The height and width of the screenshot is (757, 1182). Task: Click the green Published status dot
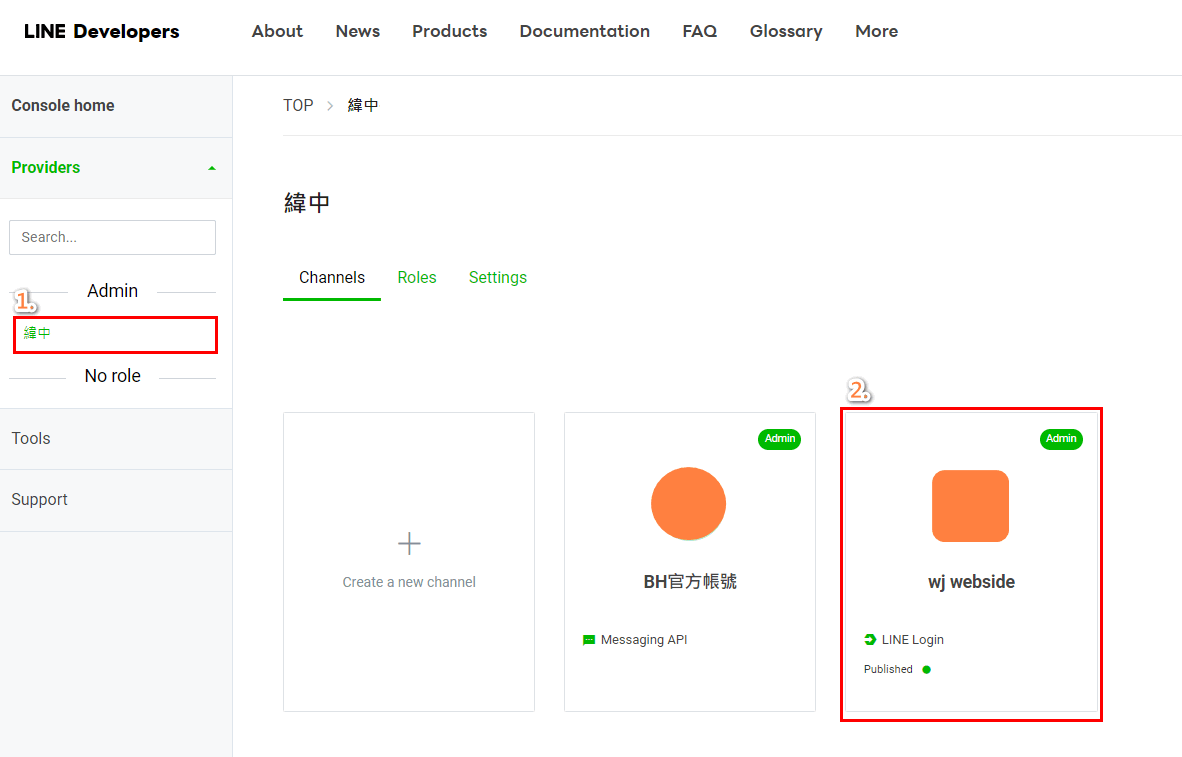926,670
